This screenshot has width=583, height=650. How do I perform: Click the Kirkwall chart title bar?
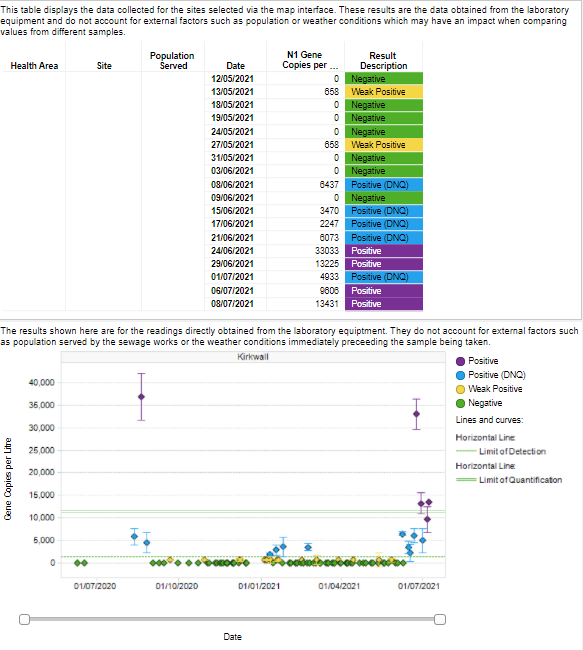point(253,357)
